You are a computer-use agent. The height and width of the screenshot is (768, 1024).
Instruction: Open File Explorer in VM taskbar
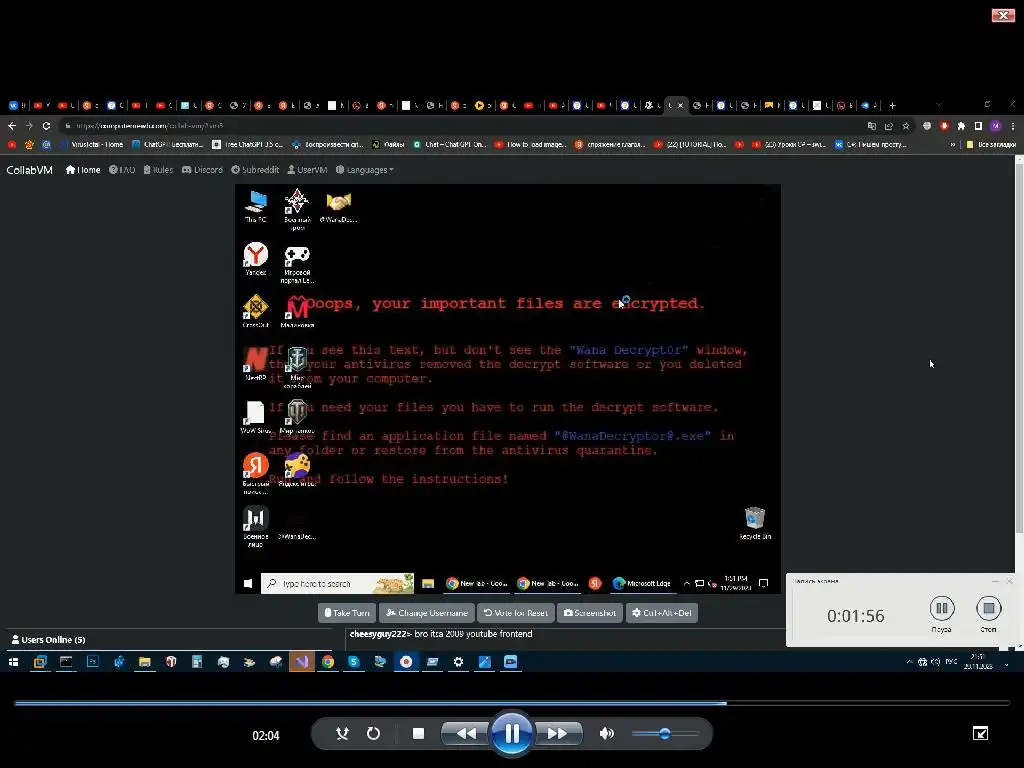click(x=428, y=583)
